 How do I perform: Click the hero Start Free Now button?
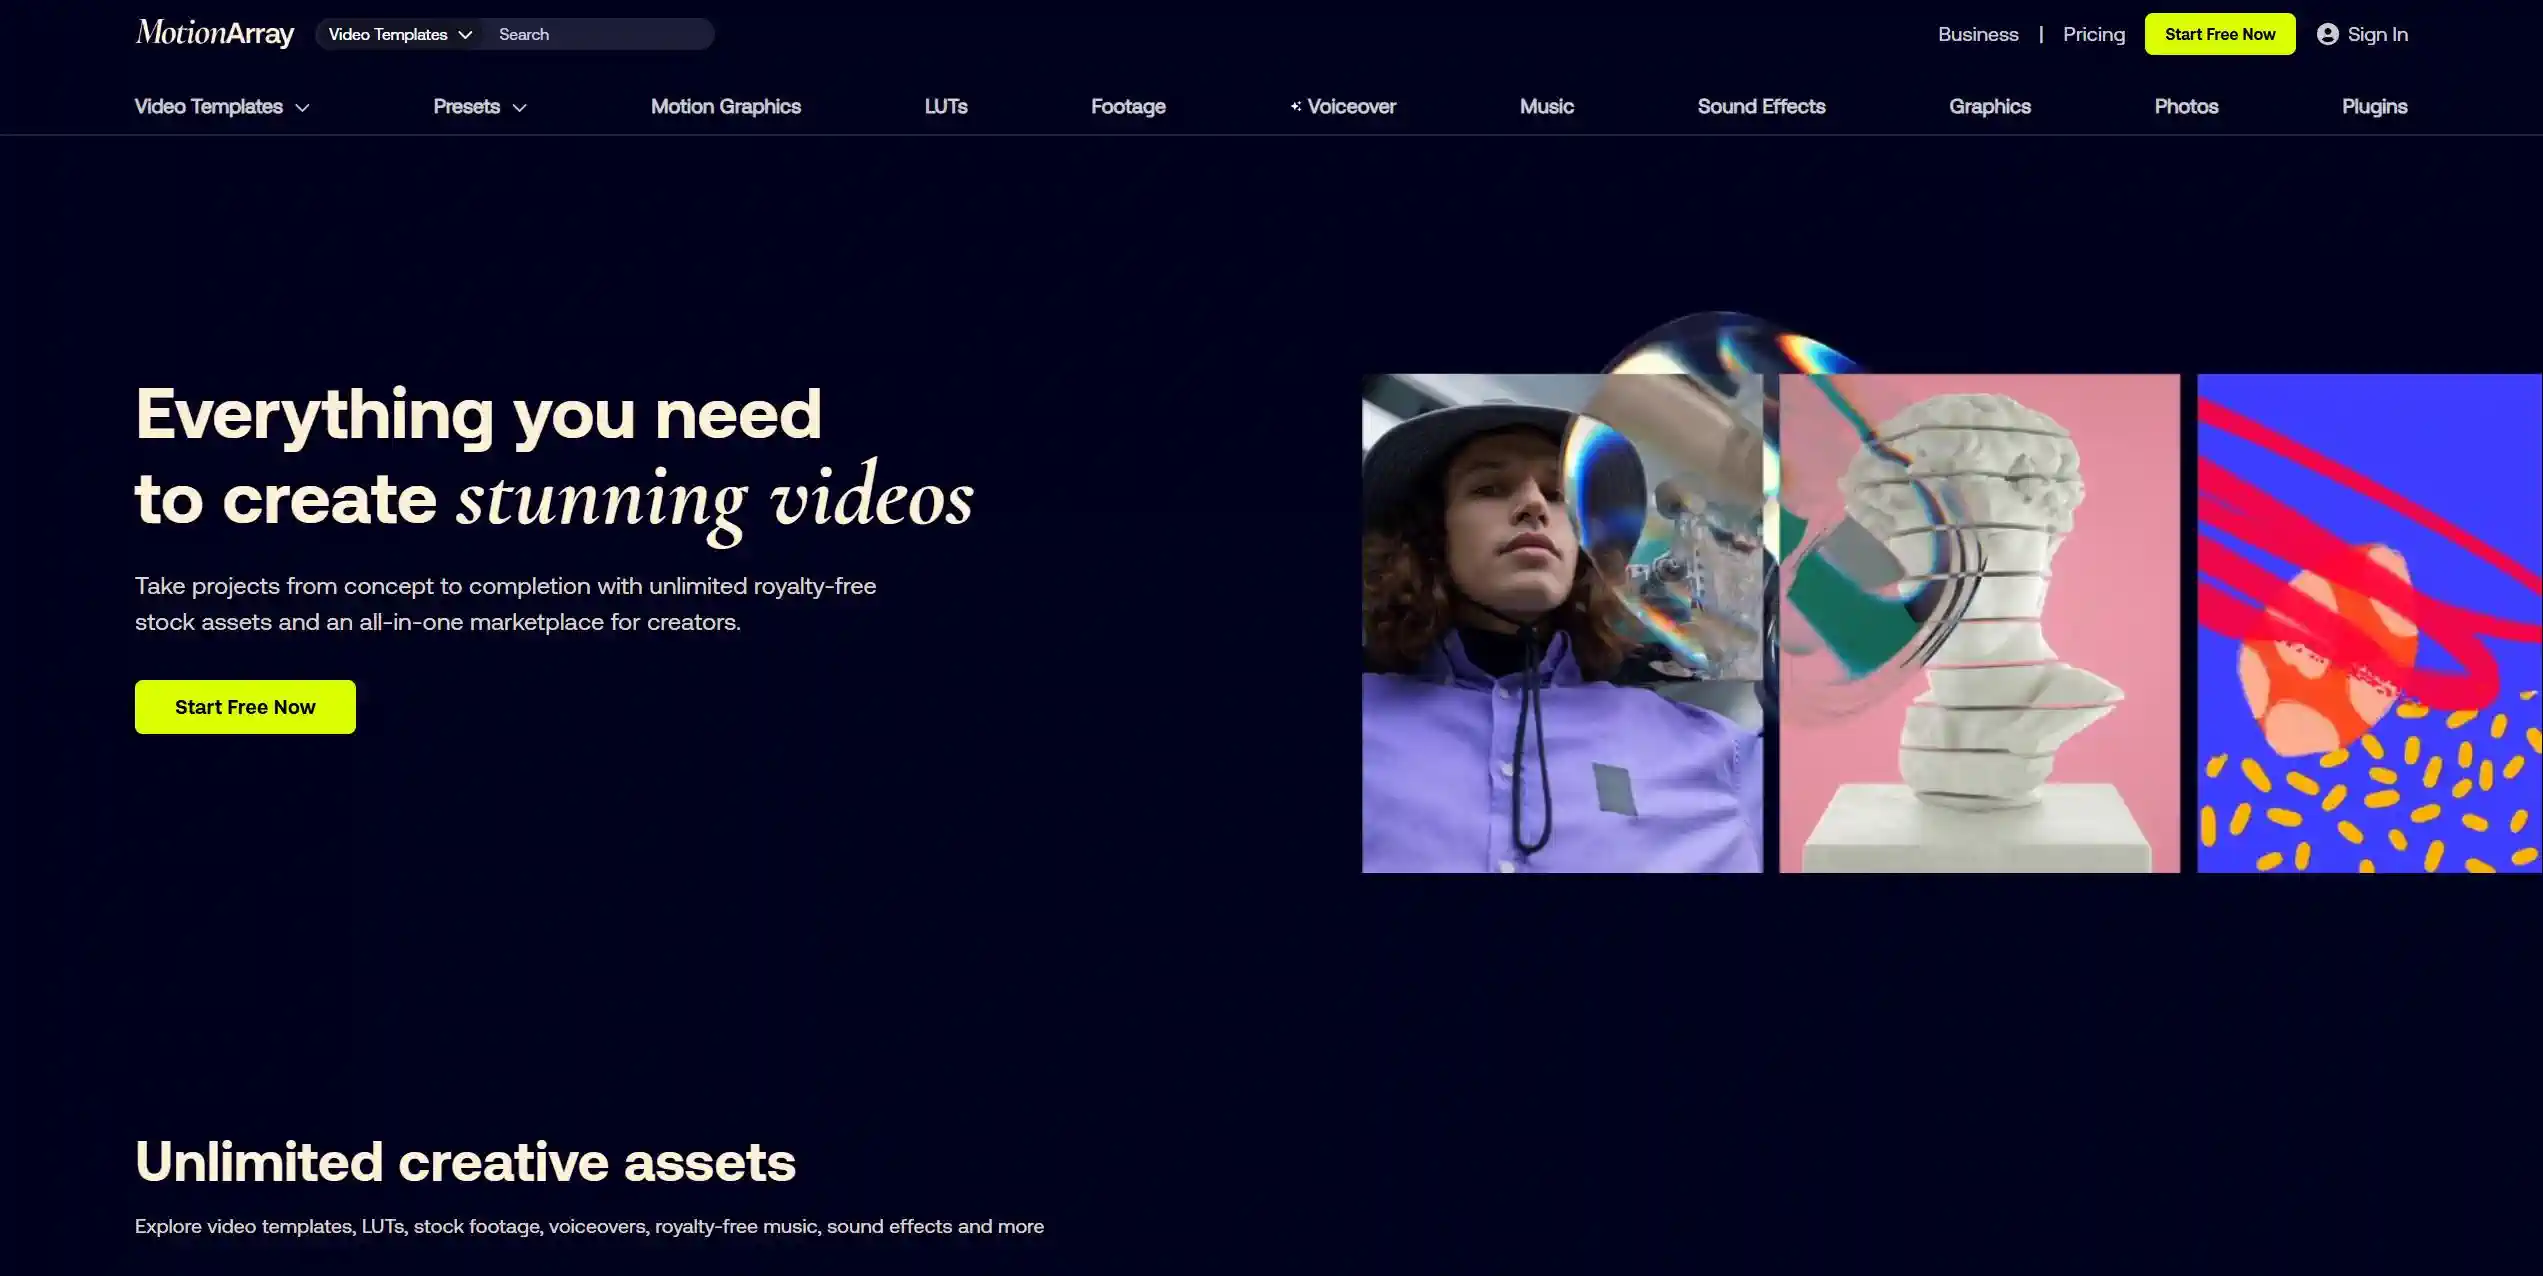point(245,707)
